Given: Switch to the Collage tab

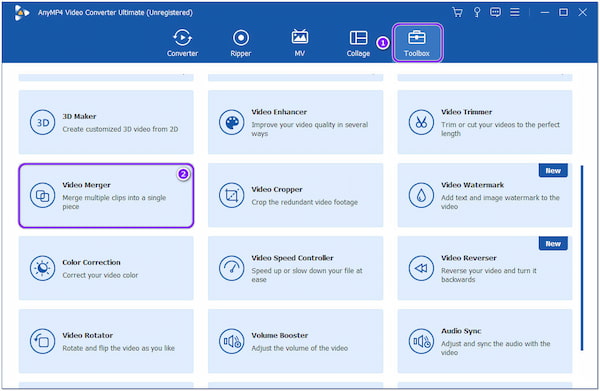Looking at the screenshot, I should tap(358, 43).
